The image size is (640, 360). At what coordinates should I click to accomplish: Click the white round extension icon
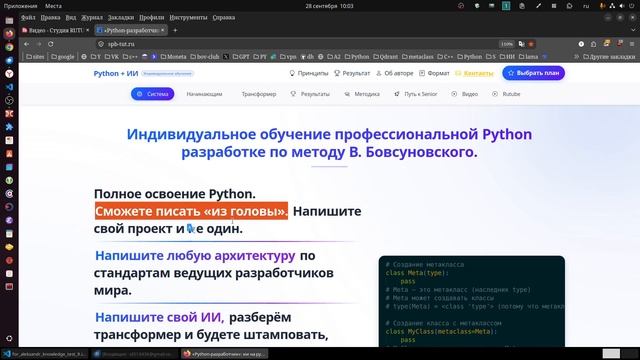coord(581,44)
